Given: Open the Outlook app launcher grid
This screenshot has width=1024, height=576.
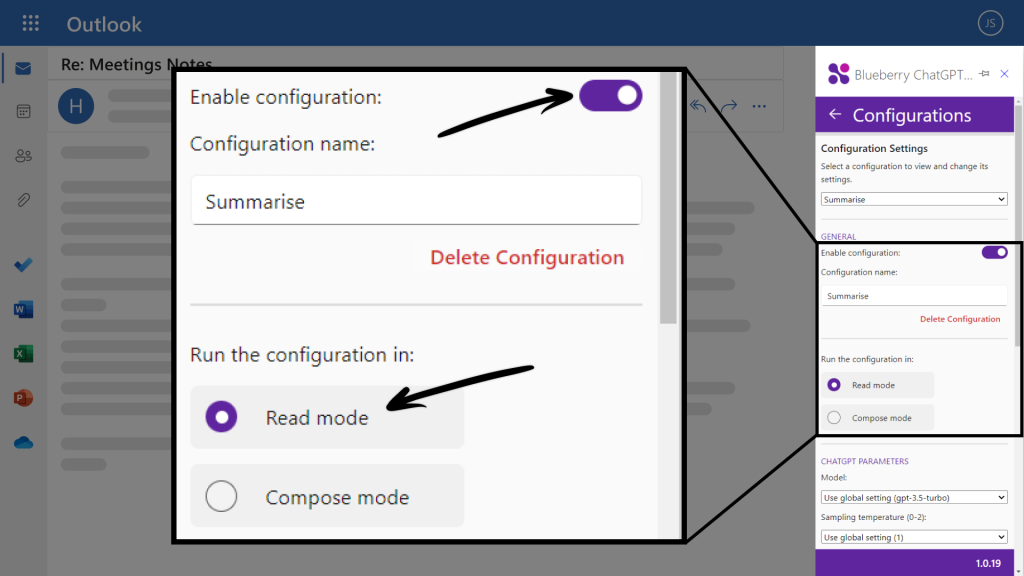Looking at the screenshot, I should coord(30,24).
